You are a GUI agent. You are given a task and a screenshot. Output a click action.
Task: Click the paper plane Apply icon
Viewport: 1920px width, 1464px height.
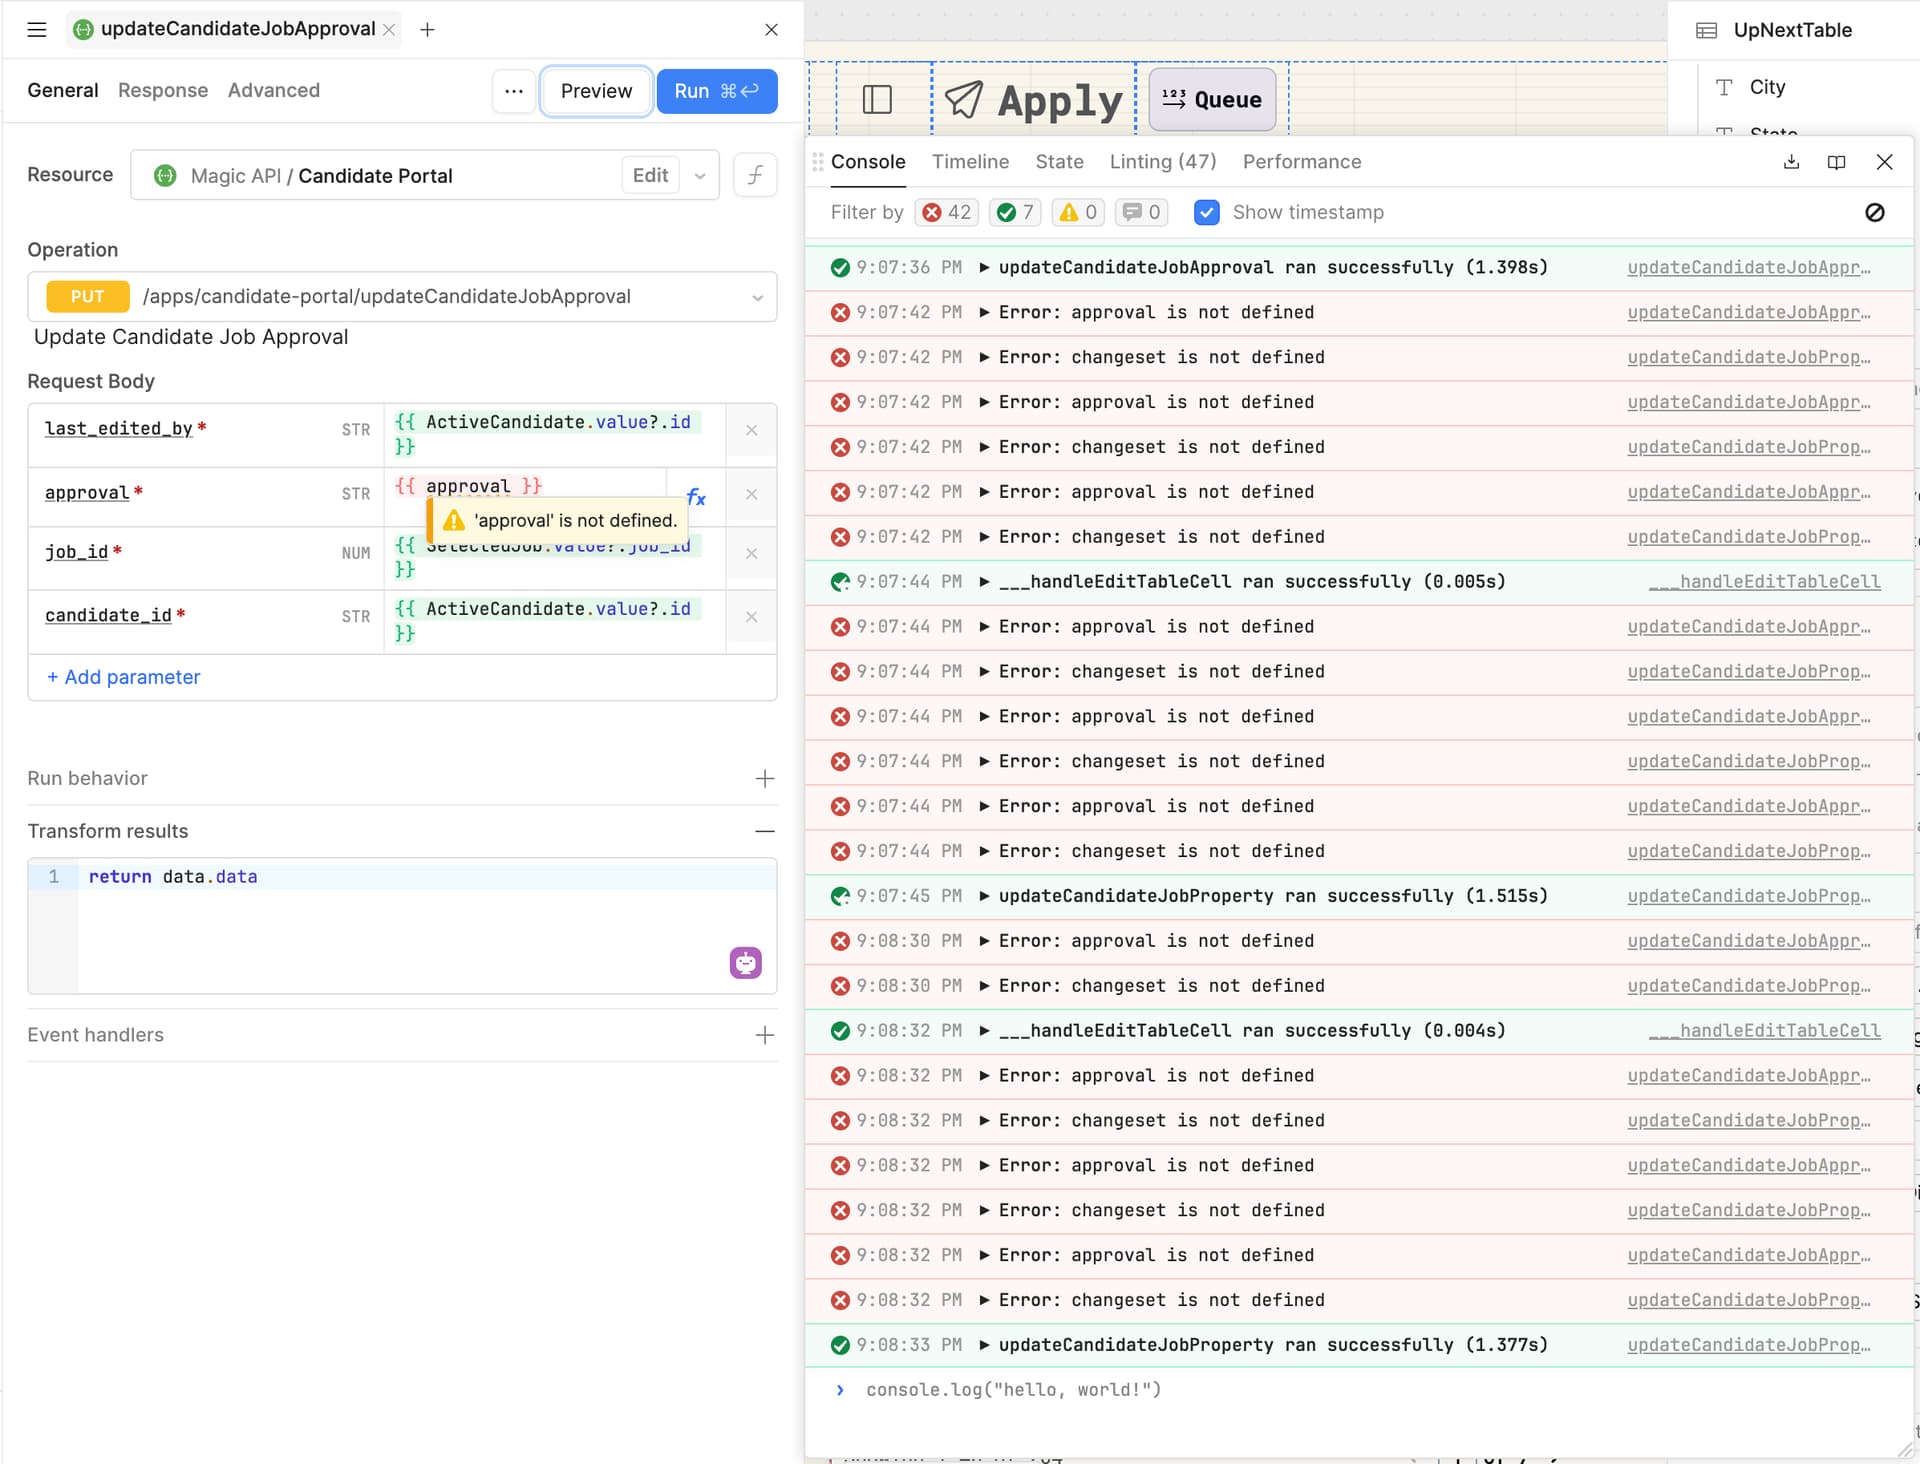(964, 99)
